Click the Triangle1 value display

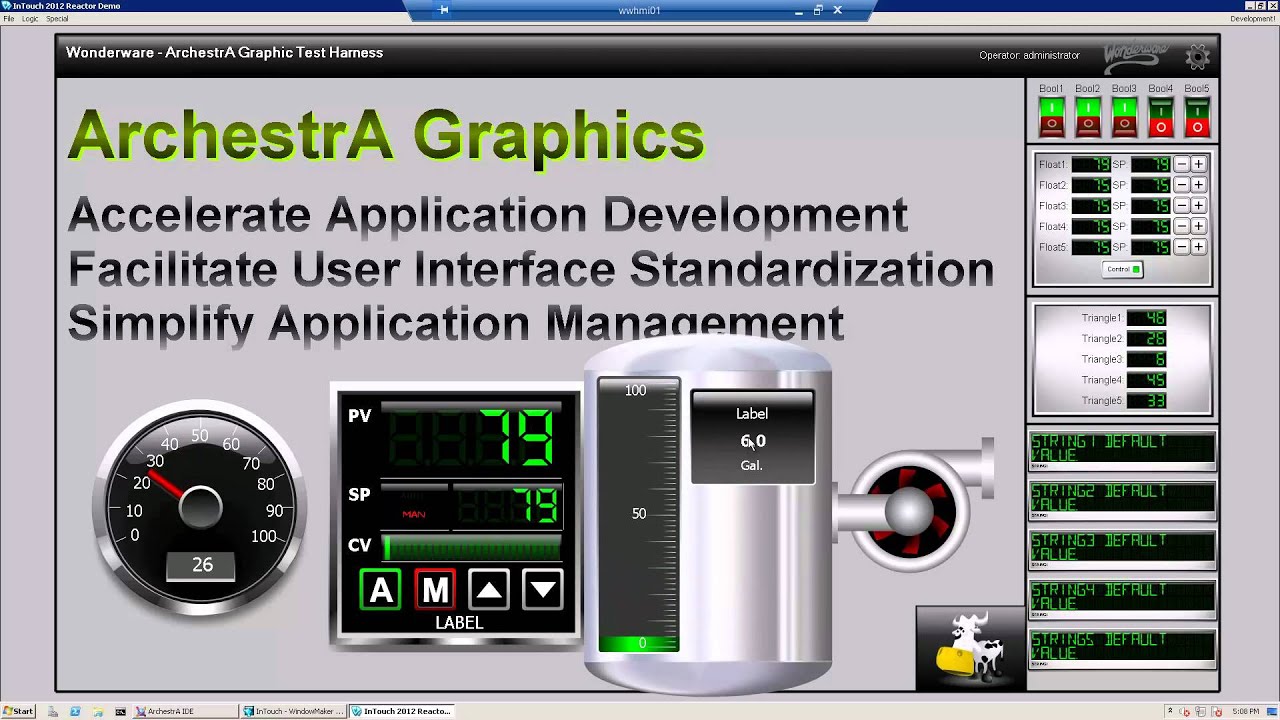click(x=1146, y=318)
